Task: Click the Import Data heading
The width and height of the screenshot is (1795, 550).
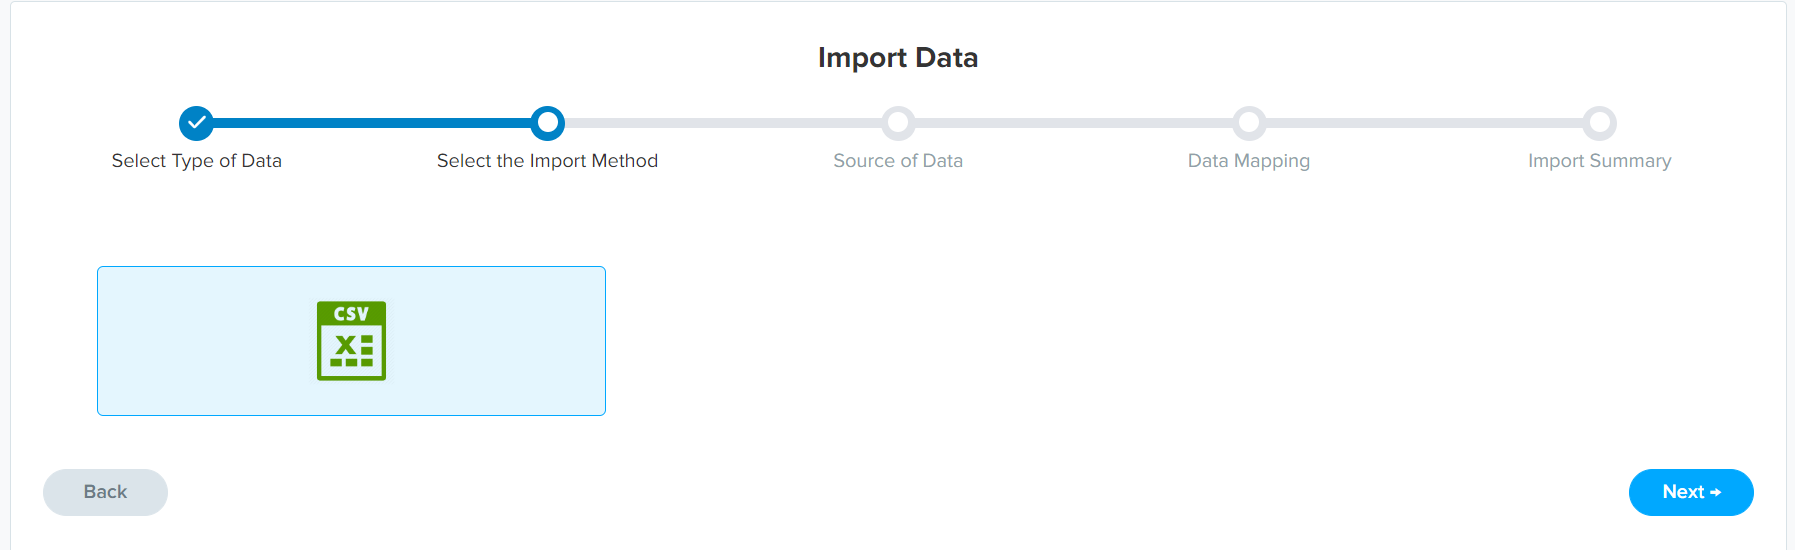Action: click(x=898, y=58)
